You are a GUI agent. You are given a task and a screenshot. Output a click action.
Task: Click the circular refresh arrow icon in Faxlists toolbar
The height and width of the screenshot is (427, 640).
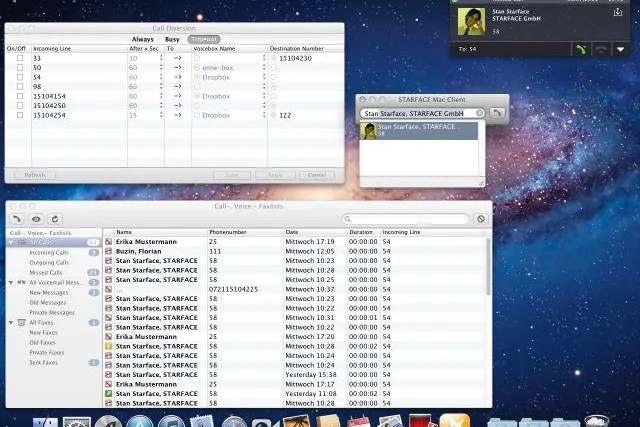point(55,219)
